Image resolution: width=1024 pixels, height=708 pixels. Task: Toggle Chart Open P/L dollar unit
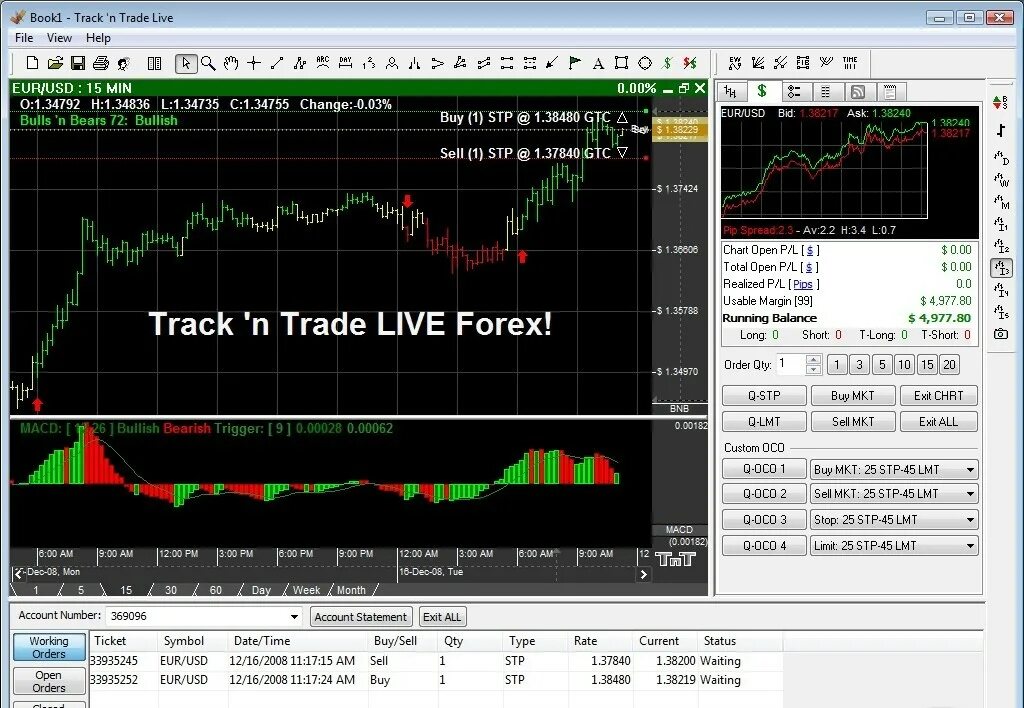[810, 250]
